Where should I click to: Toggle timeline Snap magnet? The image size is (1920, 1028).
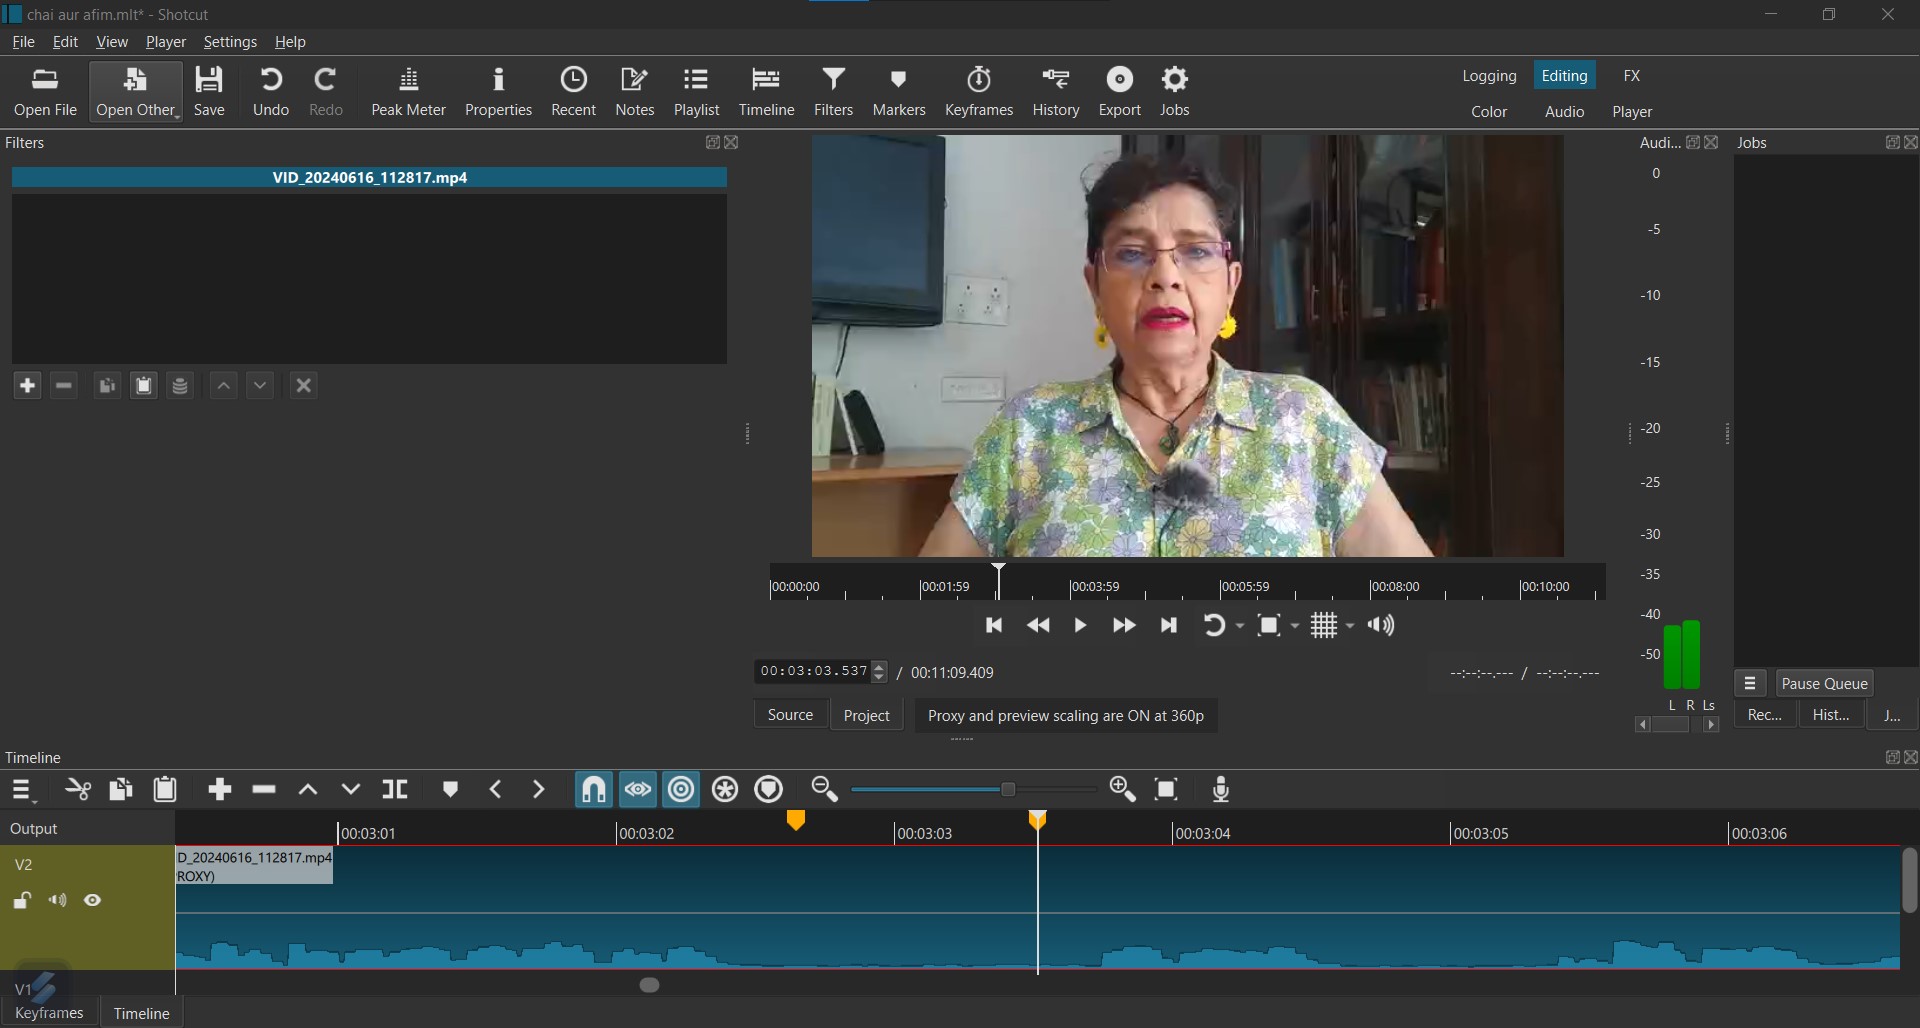point(593,790)
